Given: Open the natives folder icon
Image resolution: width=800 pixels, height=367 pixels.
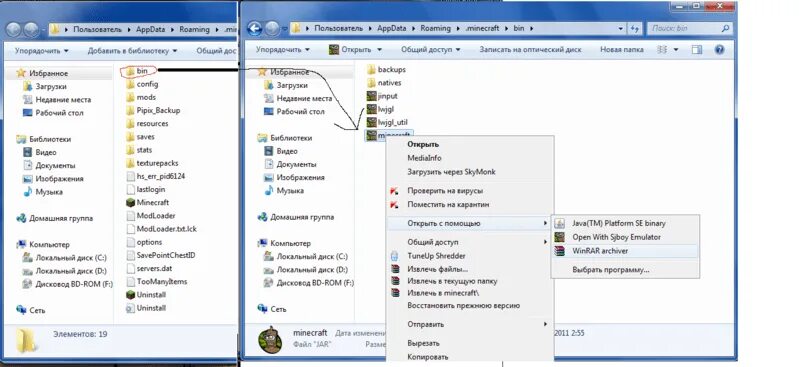Looking at the screenshot, I should coord(371,83).
